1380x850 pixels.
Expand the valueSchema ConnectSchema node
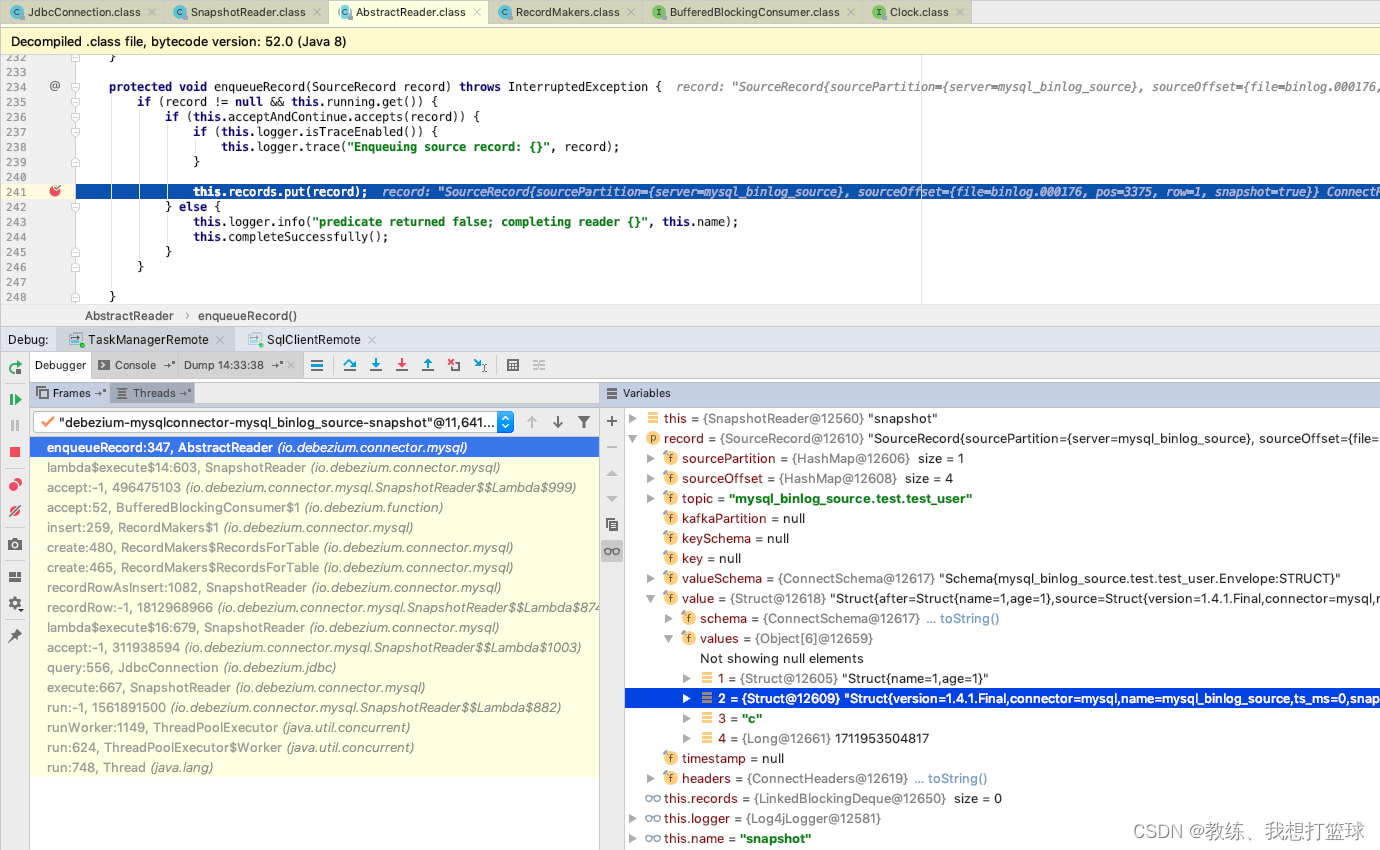pyautogui.click(x=651, y=578)
